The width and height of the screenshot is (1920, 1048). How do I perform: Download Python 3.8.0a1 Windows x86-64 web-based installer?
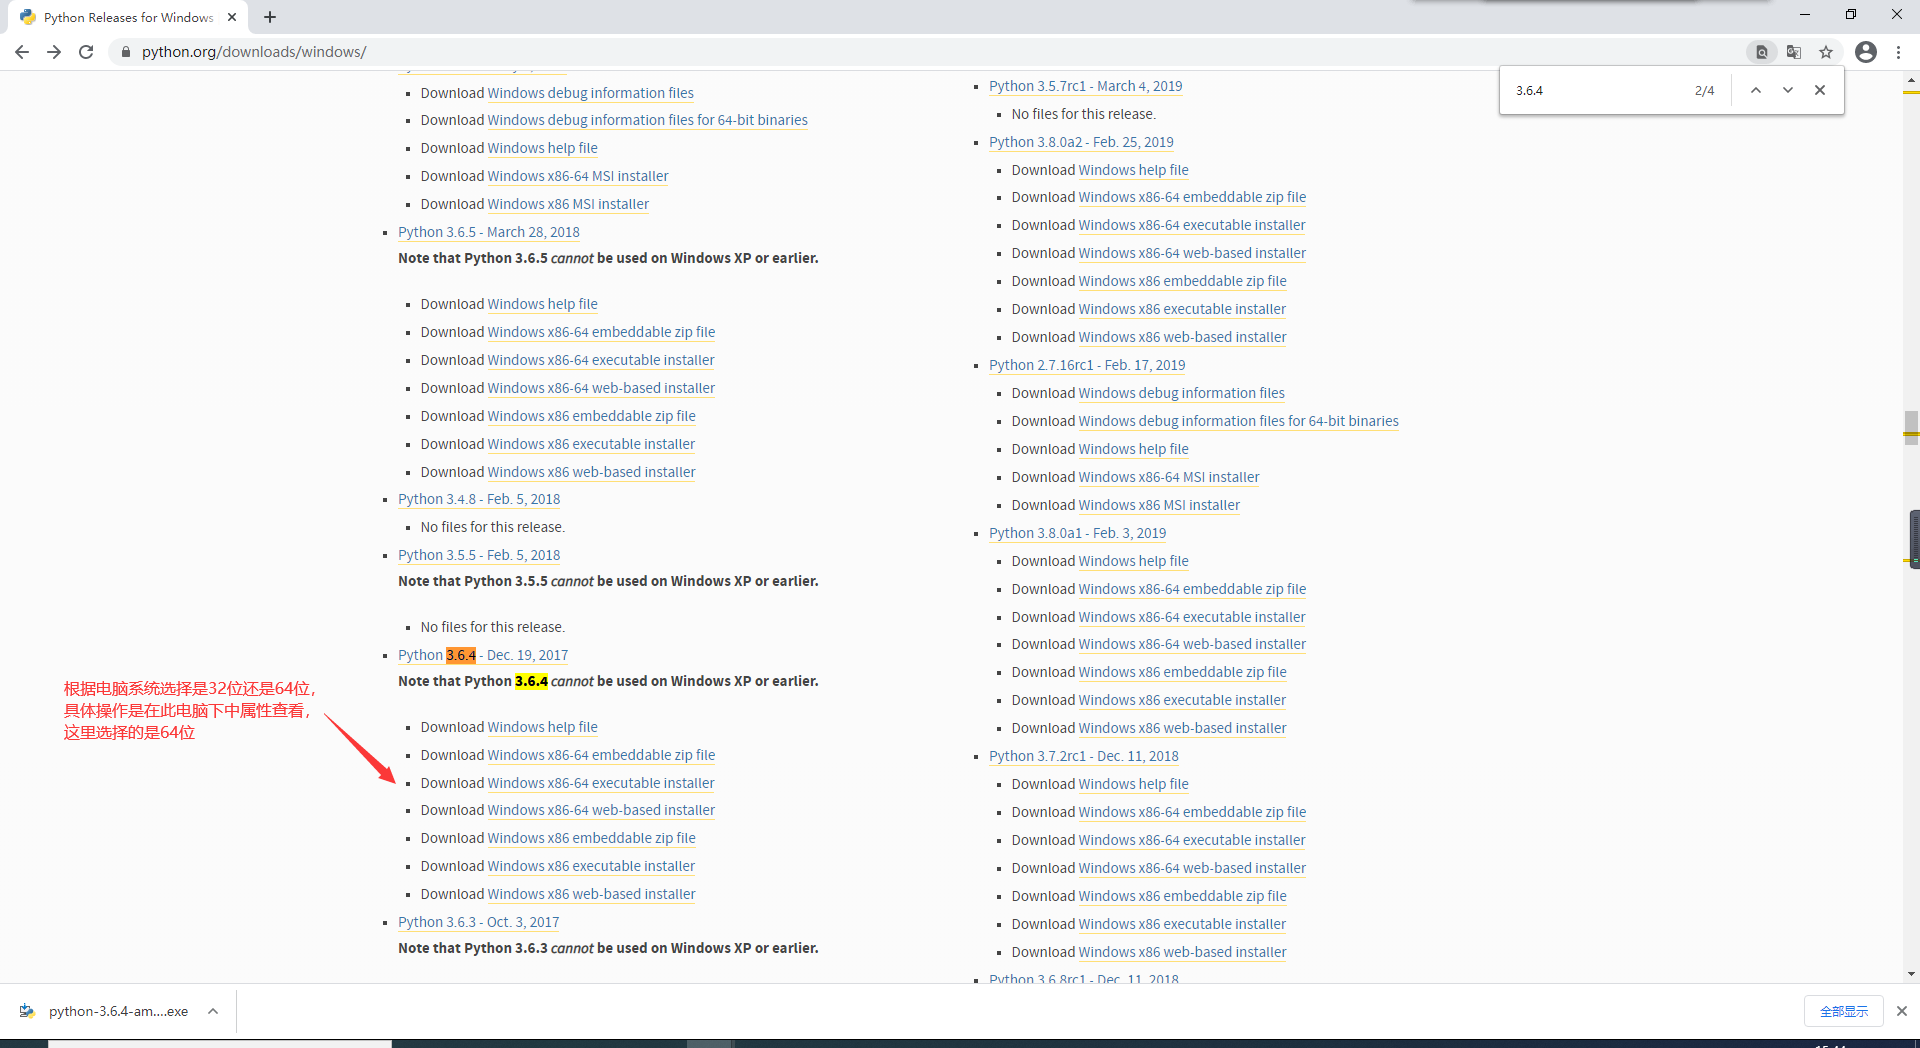(1192, 644)
